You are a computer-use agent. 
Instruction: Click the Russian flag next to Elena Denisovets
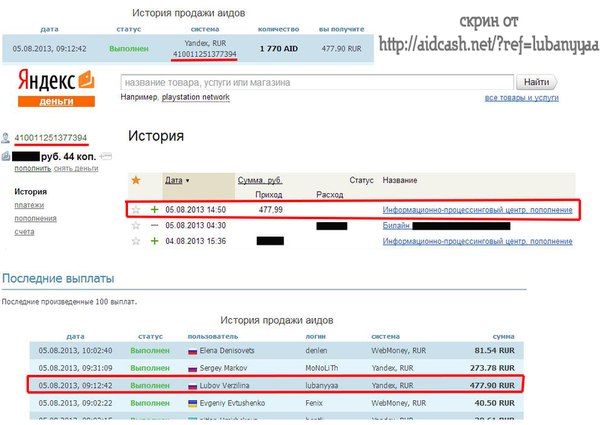tap(194, 351)
